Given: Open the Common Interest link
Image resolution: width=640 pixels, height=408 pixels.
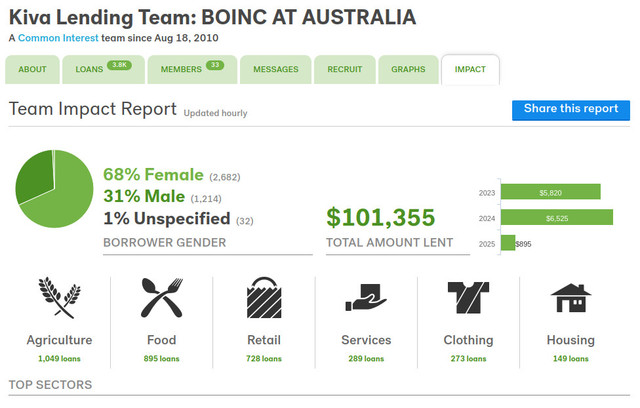Looking at the screenshot, I should [x=58, y=38].
